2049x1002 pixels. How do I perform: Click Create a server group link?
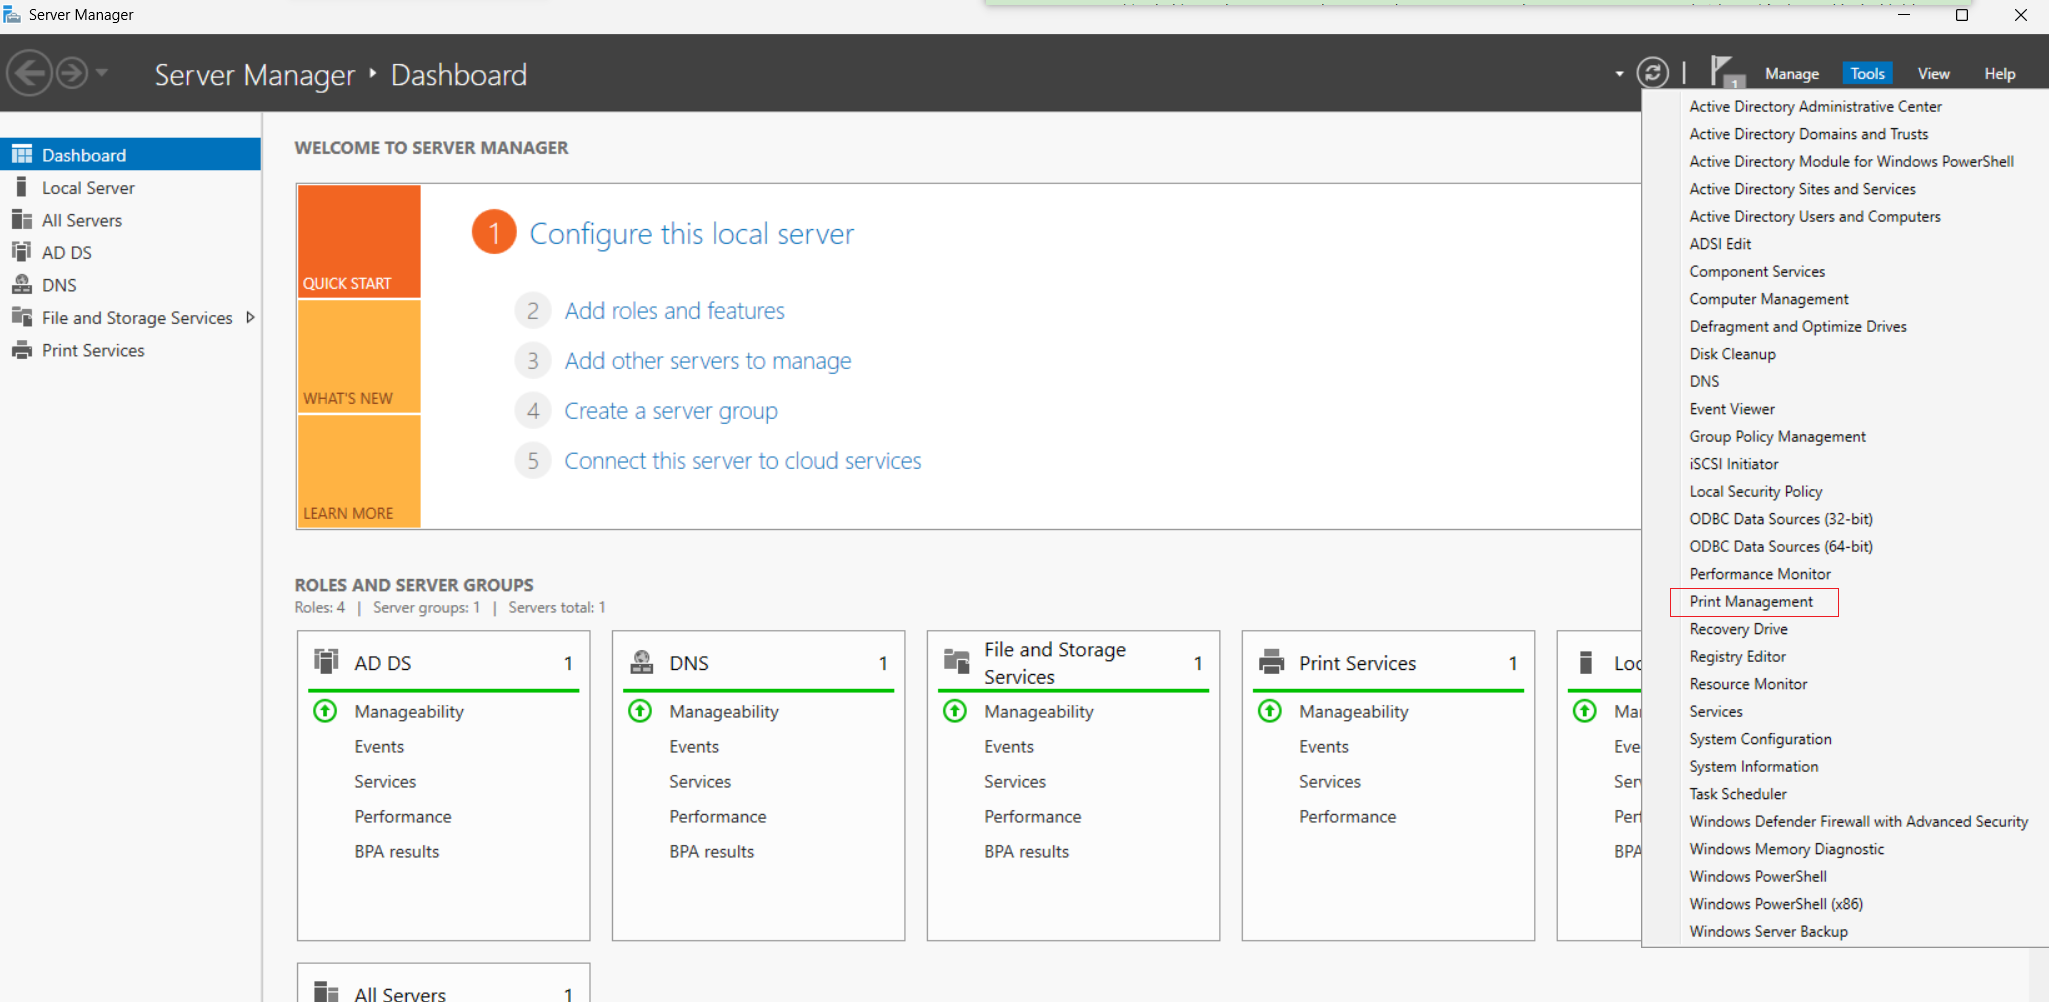pos(670,411)
